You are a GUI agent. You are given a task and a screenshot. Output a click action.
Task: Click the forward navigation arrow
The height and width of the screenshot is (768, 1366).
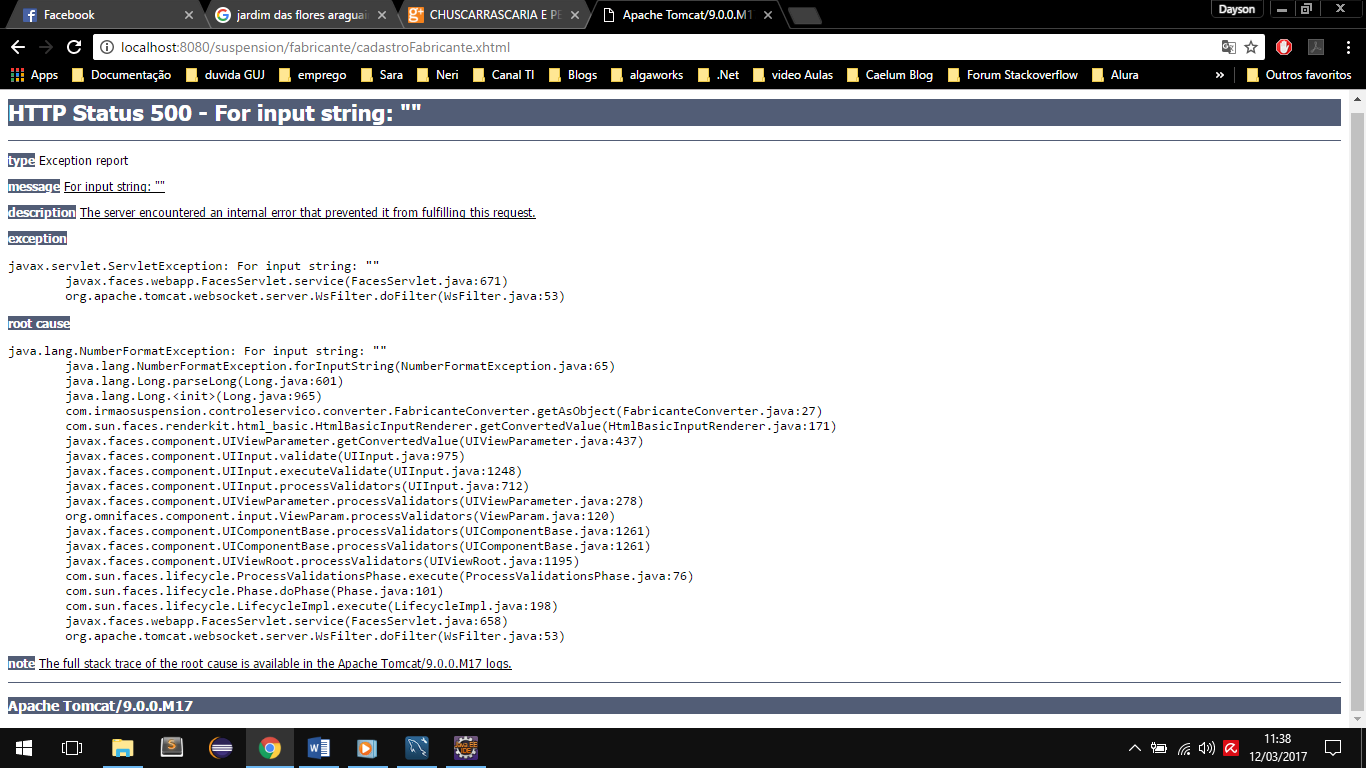click(x=46, y=47)
